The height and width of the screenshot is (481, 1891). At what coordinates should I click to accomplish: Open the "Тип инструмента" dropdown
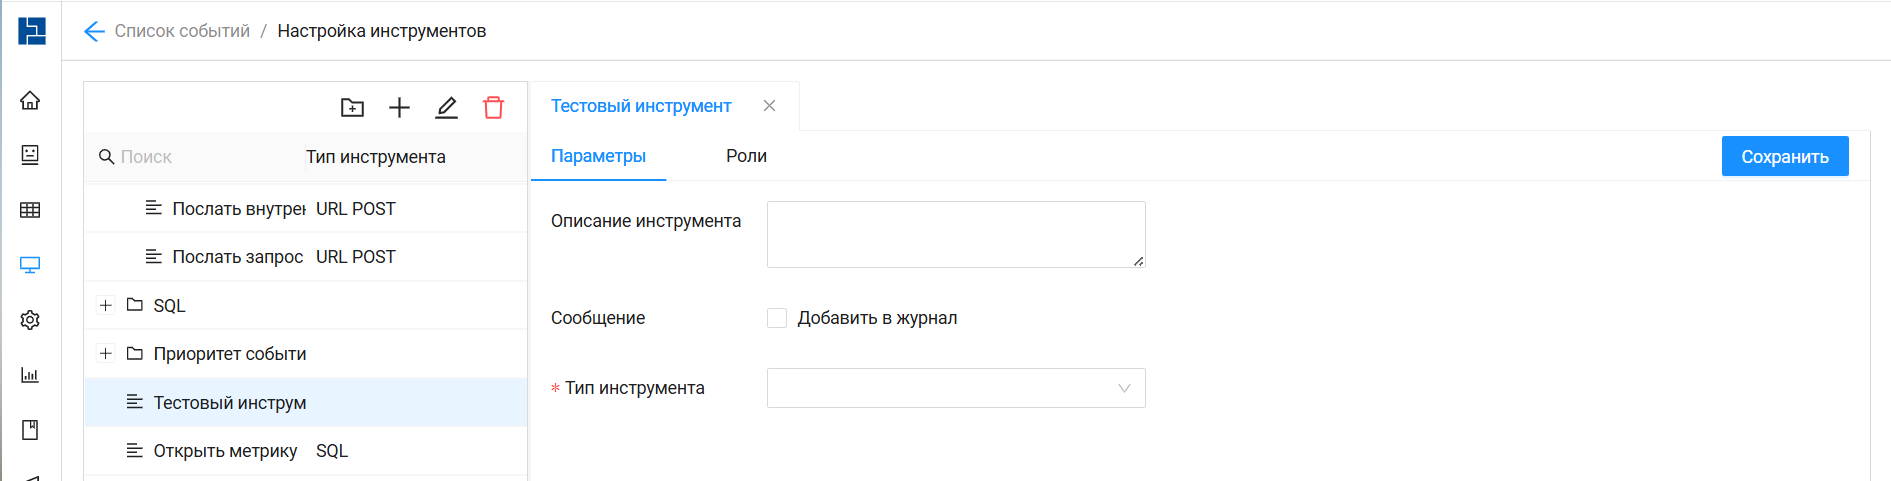(955, 388)
